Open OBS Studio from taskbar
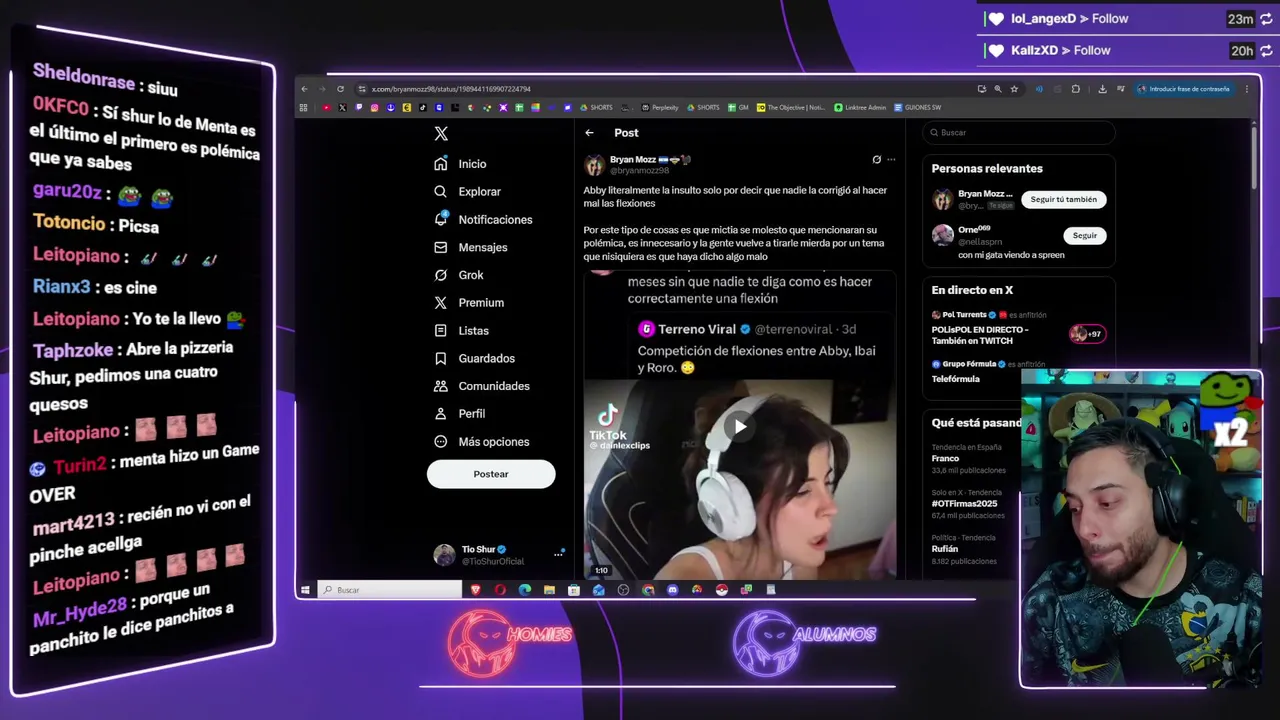 click(623, 590)
